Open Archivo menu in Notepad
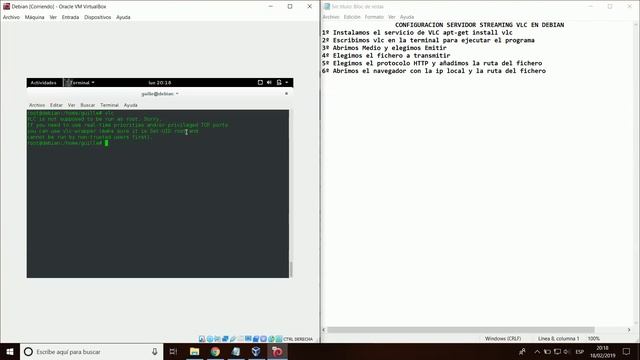 331,17
